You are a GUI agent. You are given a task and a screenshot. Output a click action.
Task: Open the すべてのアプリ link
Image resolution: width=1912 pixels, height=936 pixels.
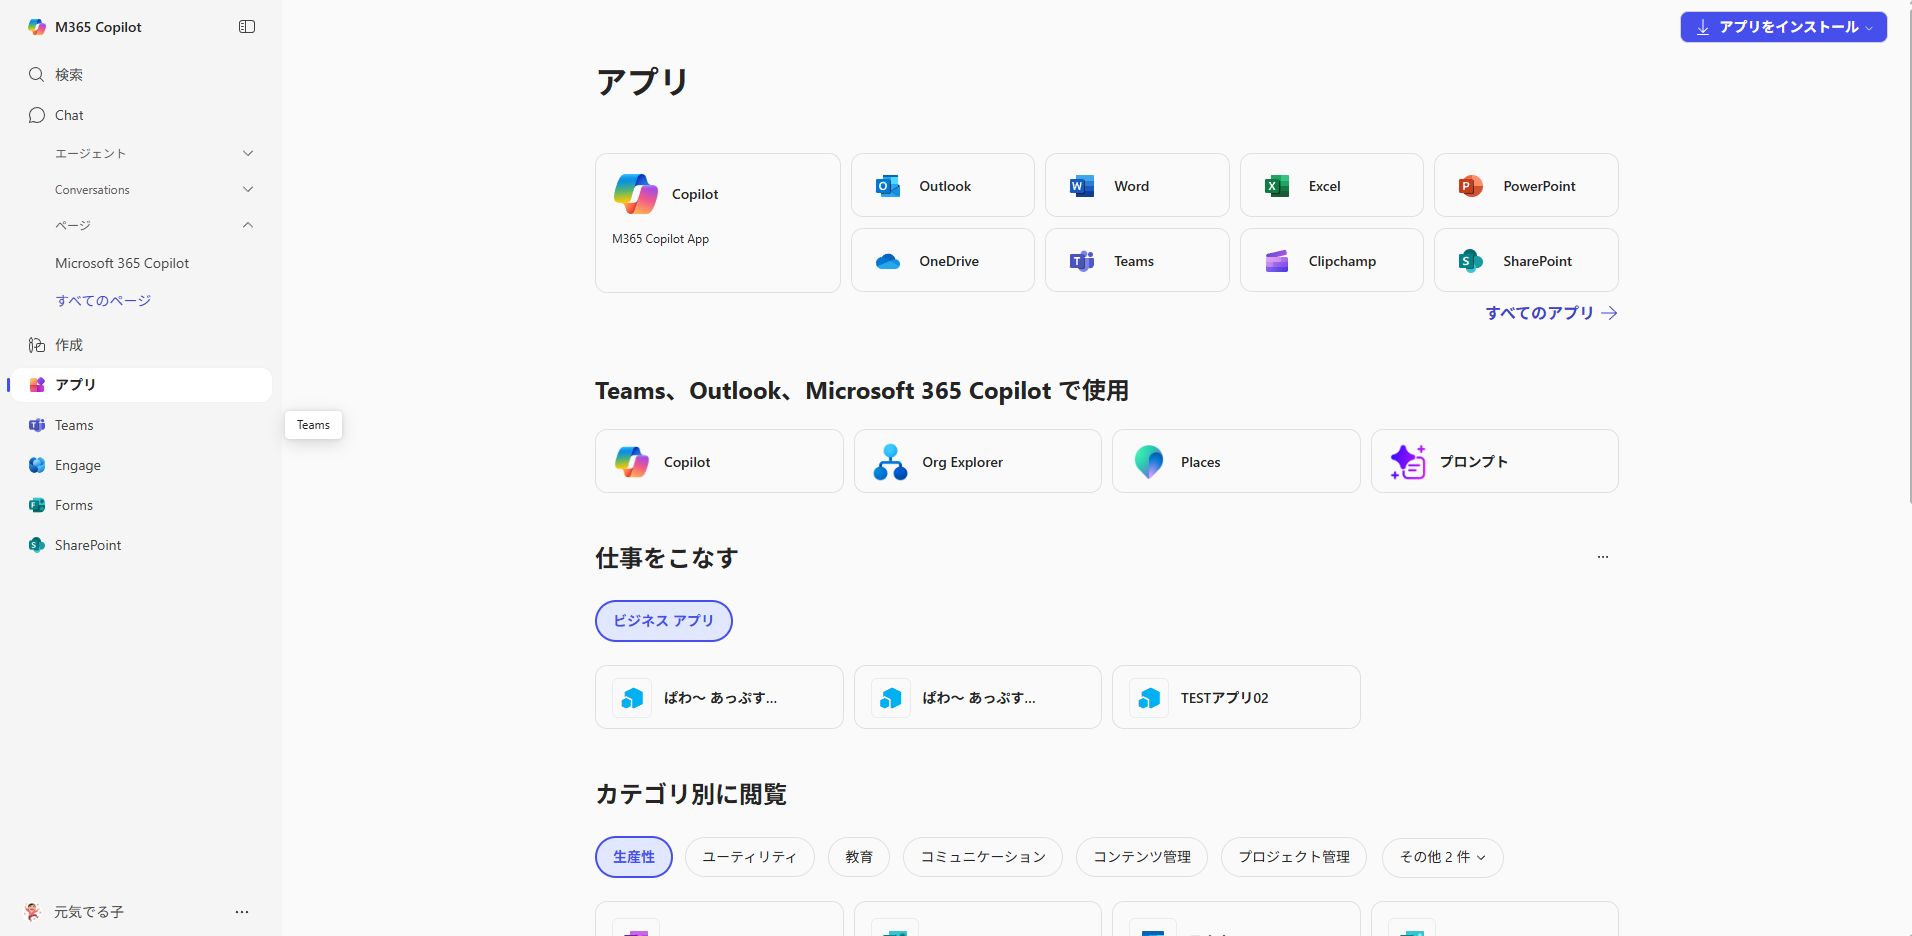click(x=1552, y=313)
